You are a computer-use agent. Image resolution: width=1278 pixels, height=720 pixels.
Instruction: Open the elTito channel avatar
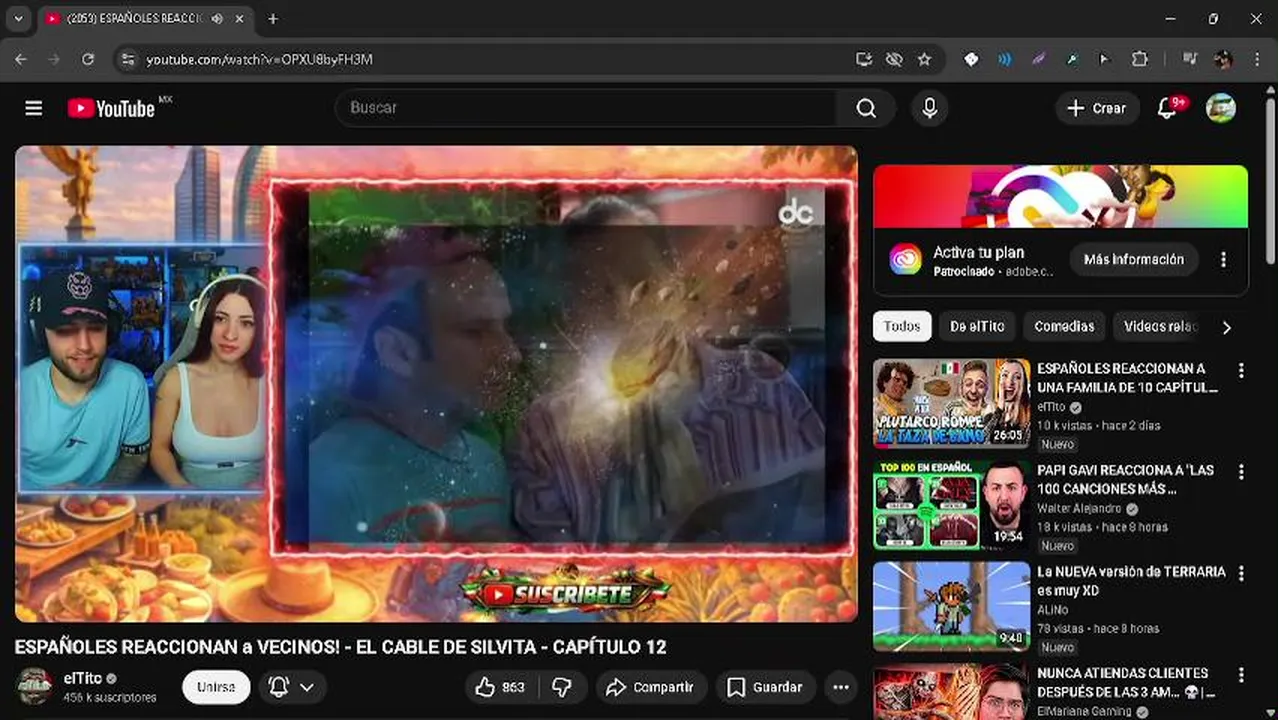pyautogui.click(x=33, y=687)
